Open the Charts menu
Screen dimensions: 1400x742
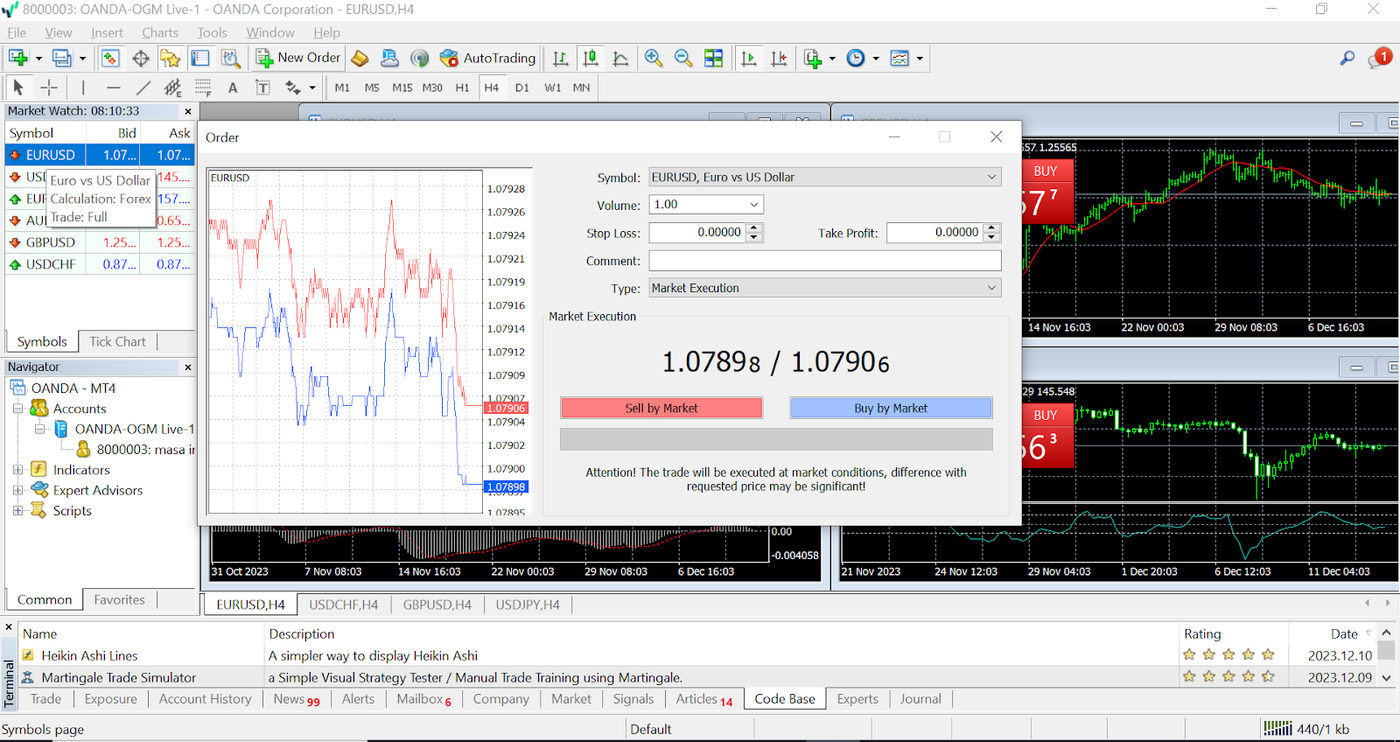click(x=160, y=33)
